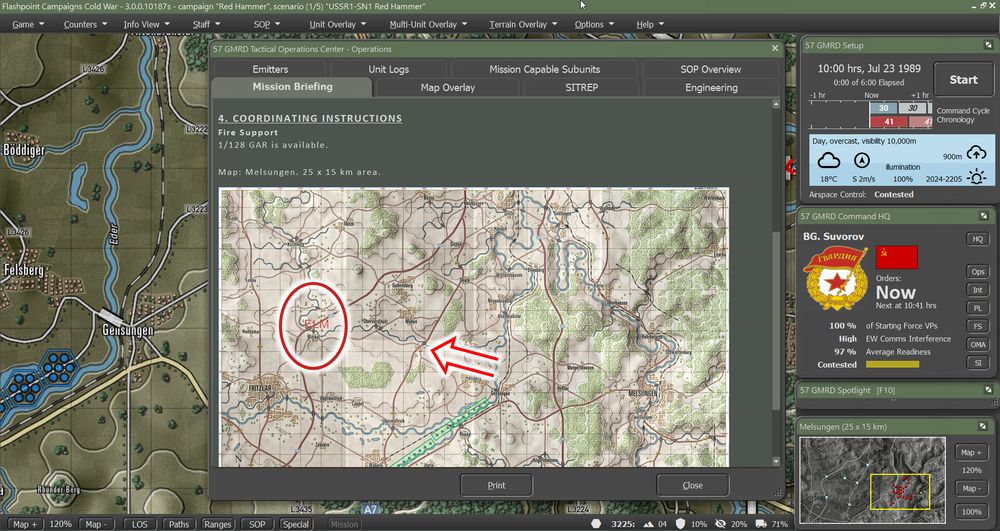Open the Ops staff button

(977, 272)
